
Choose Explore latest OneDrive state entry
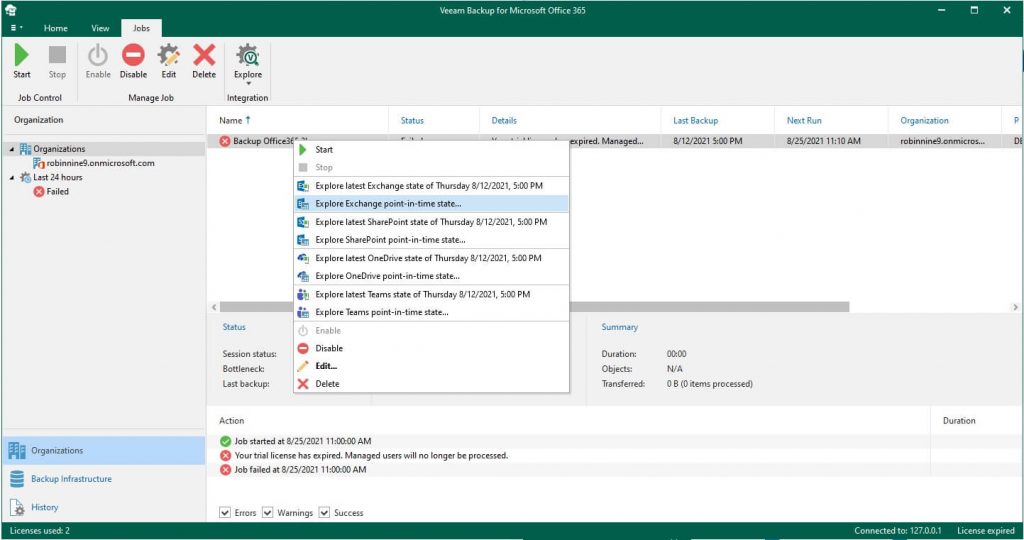pos(431,258)
